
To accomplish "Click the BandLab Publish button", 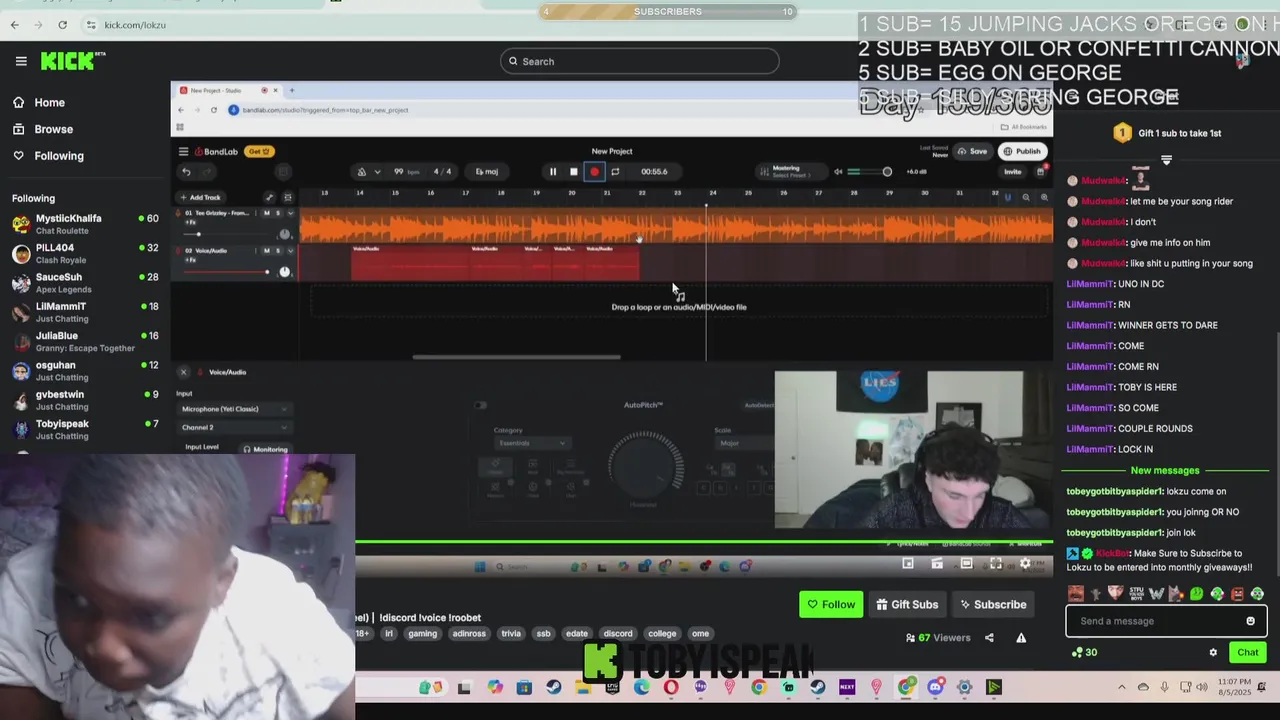I will point(1022,151).
